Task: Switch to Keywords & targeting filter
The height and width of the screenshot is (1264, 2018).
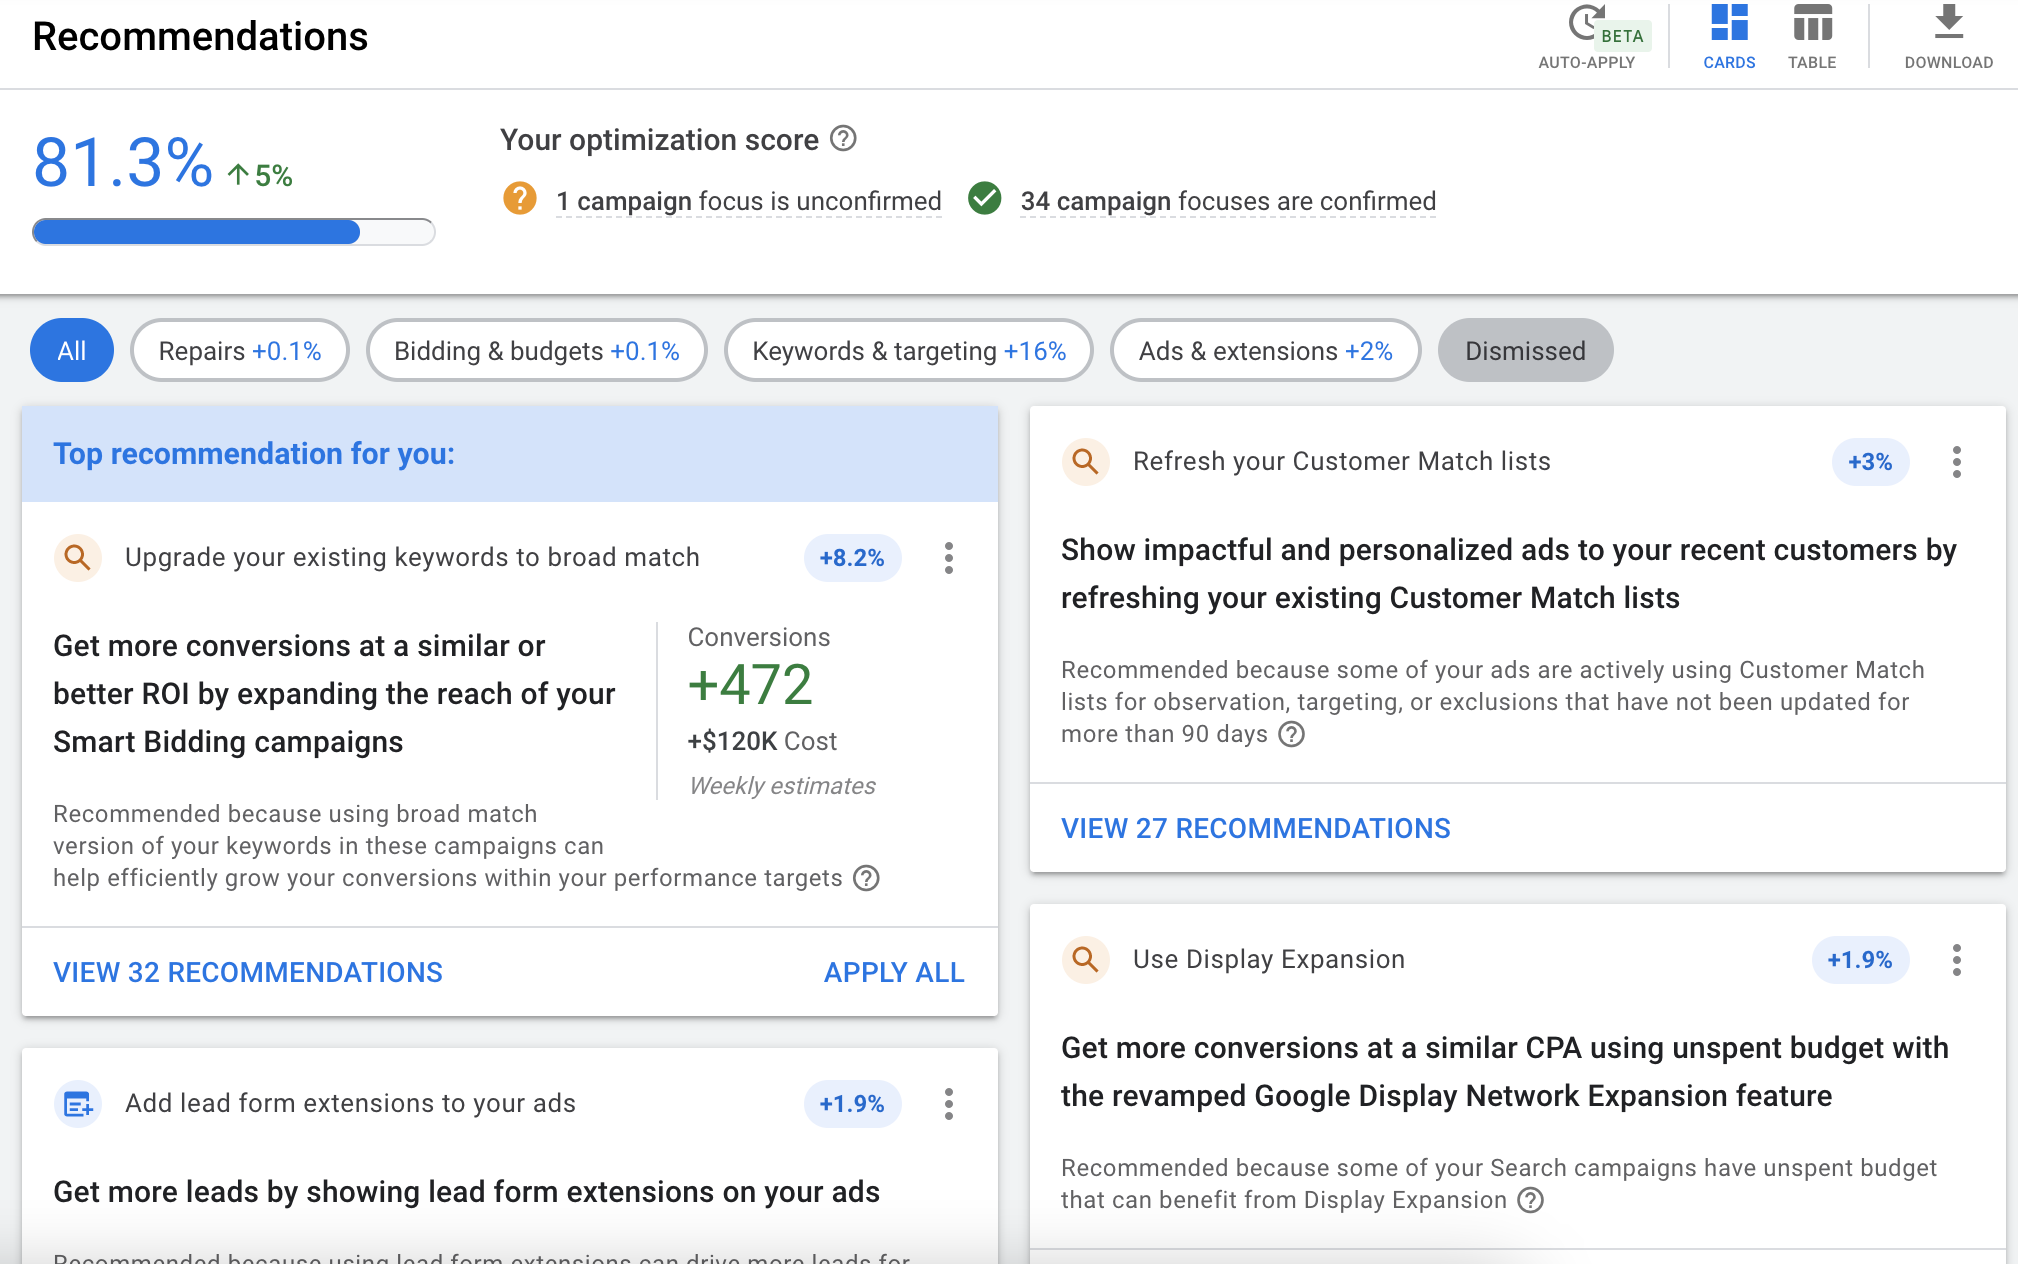Action: [908, 350]
